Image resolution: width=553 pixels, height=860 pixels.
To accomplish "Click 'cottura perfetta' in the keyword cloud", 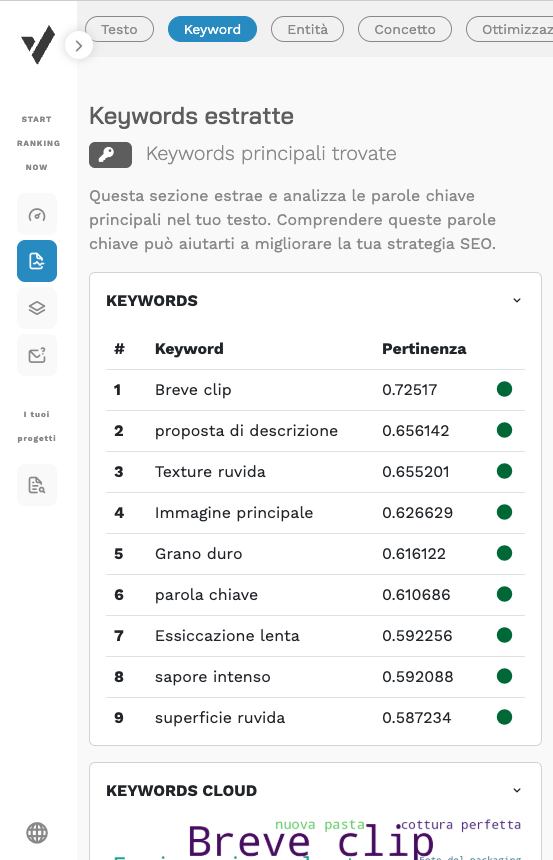I will point(461,824).
